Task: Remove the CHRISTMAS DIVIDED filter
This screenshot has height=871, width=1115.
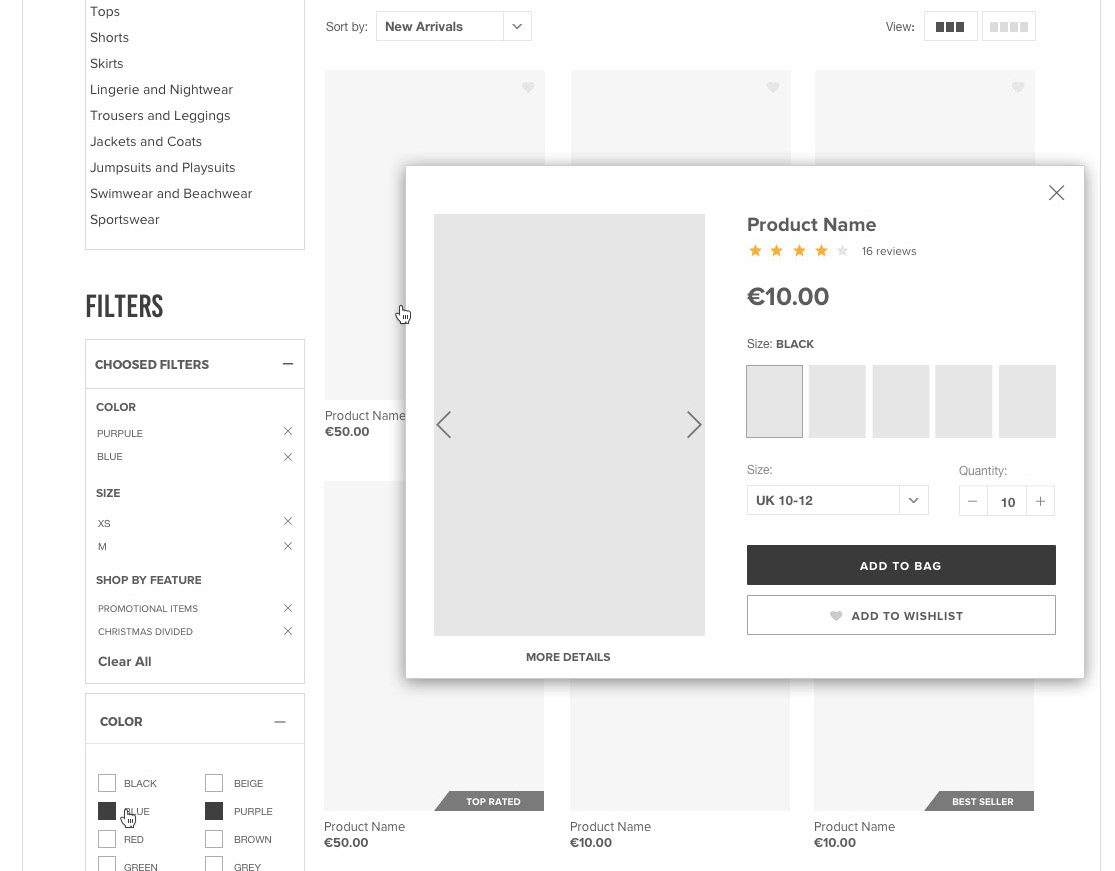Action: 288,631
